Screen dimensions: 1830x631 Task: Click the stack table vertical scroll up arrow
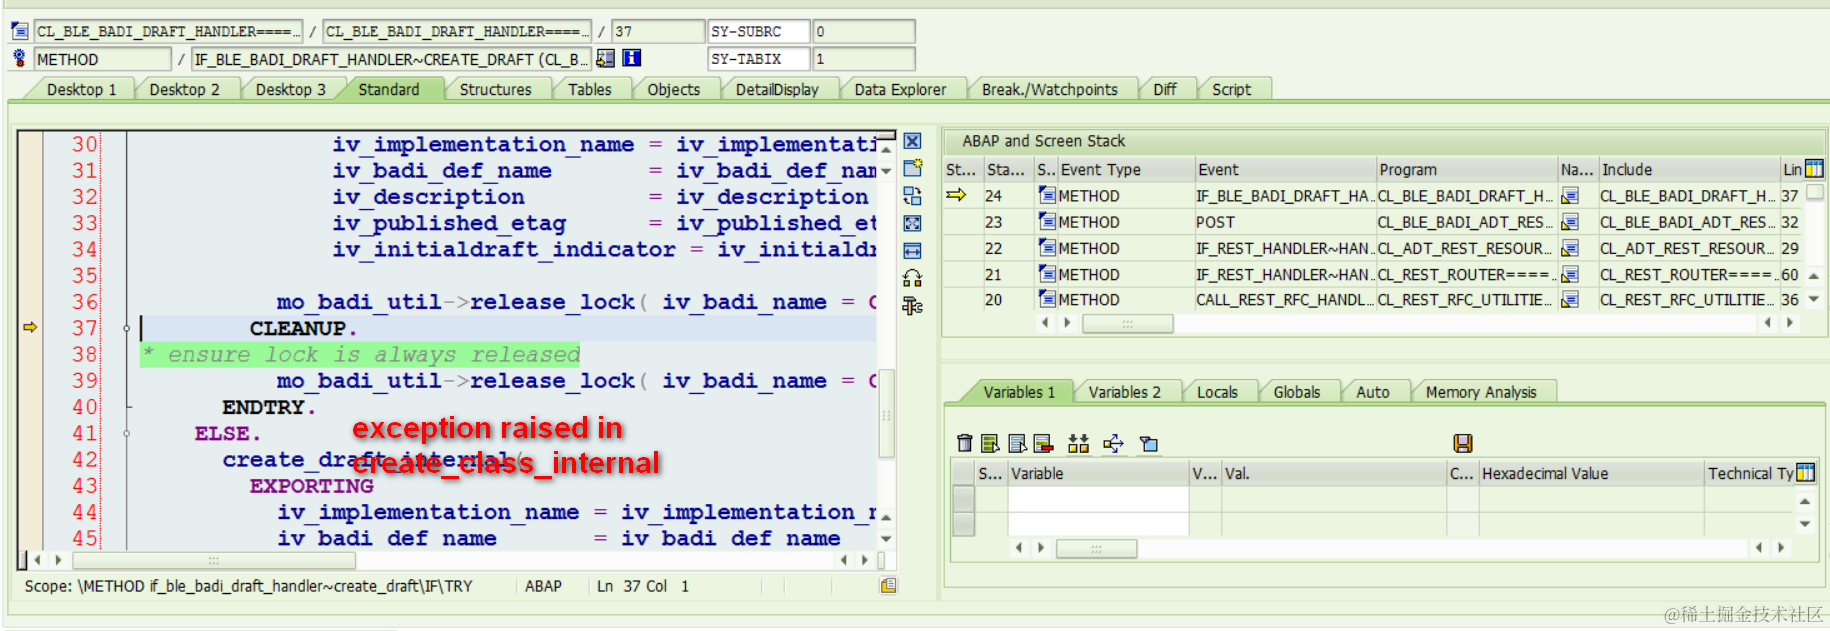[1814, 275]
